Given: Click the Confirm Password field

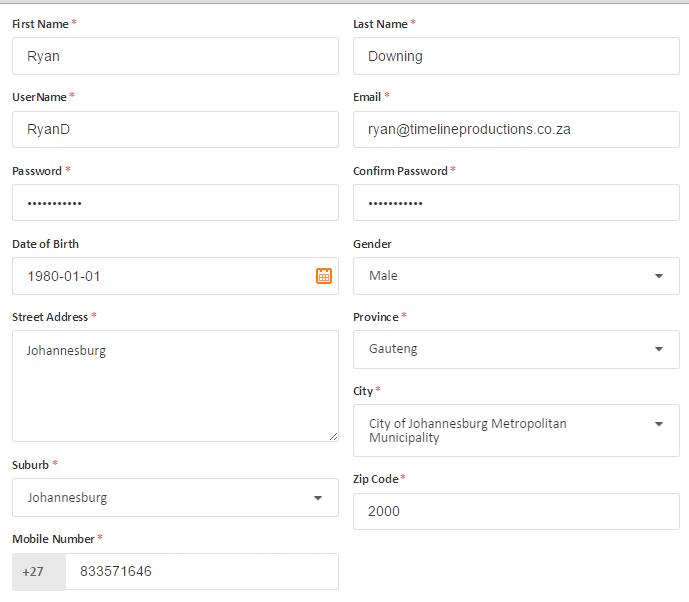Looking at the screenshot, I should [x=515, y=203].
